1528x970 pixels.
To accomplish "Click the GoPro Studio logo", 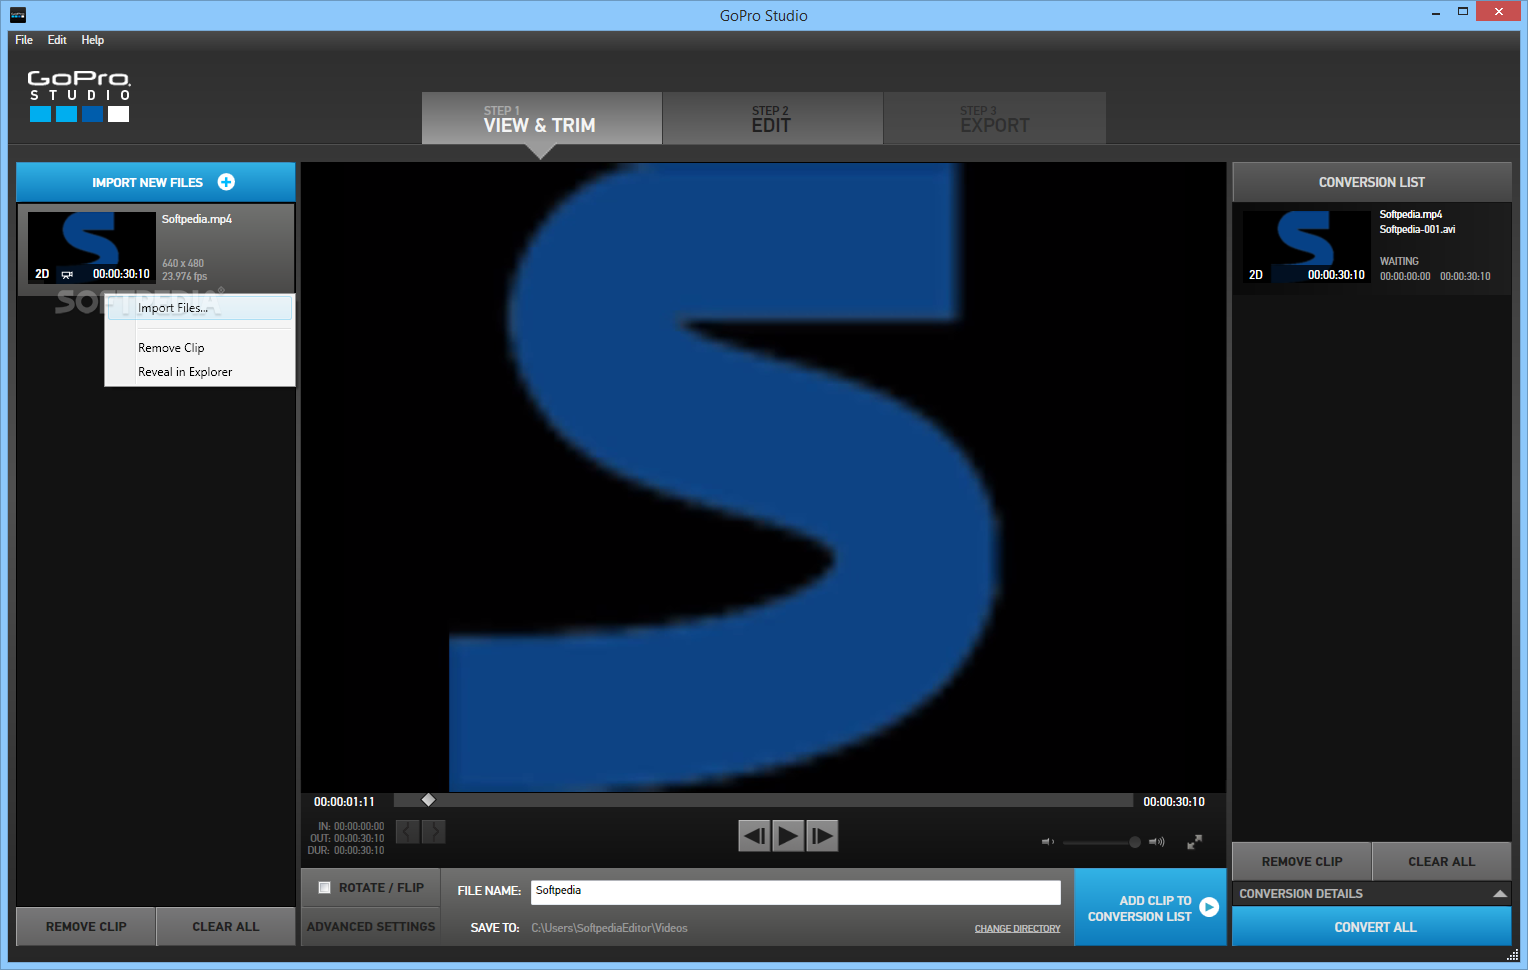I will (79, 96).
